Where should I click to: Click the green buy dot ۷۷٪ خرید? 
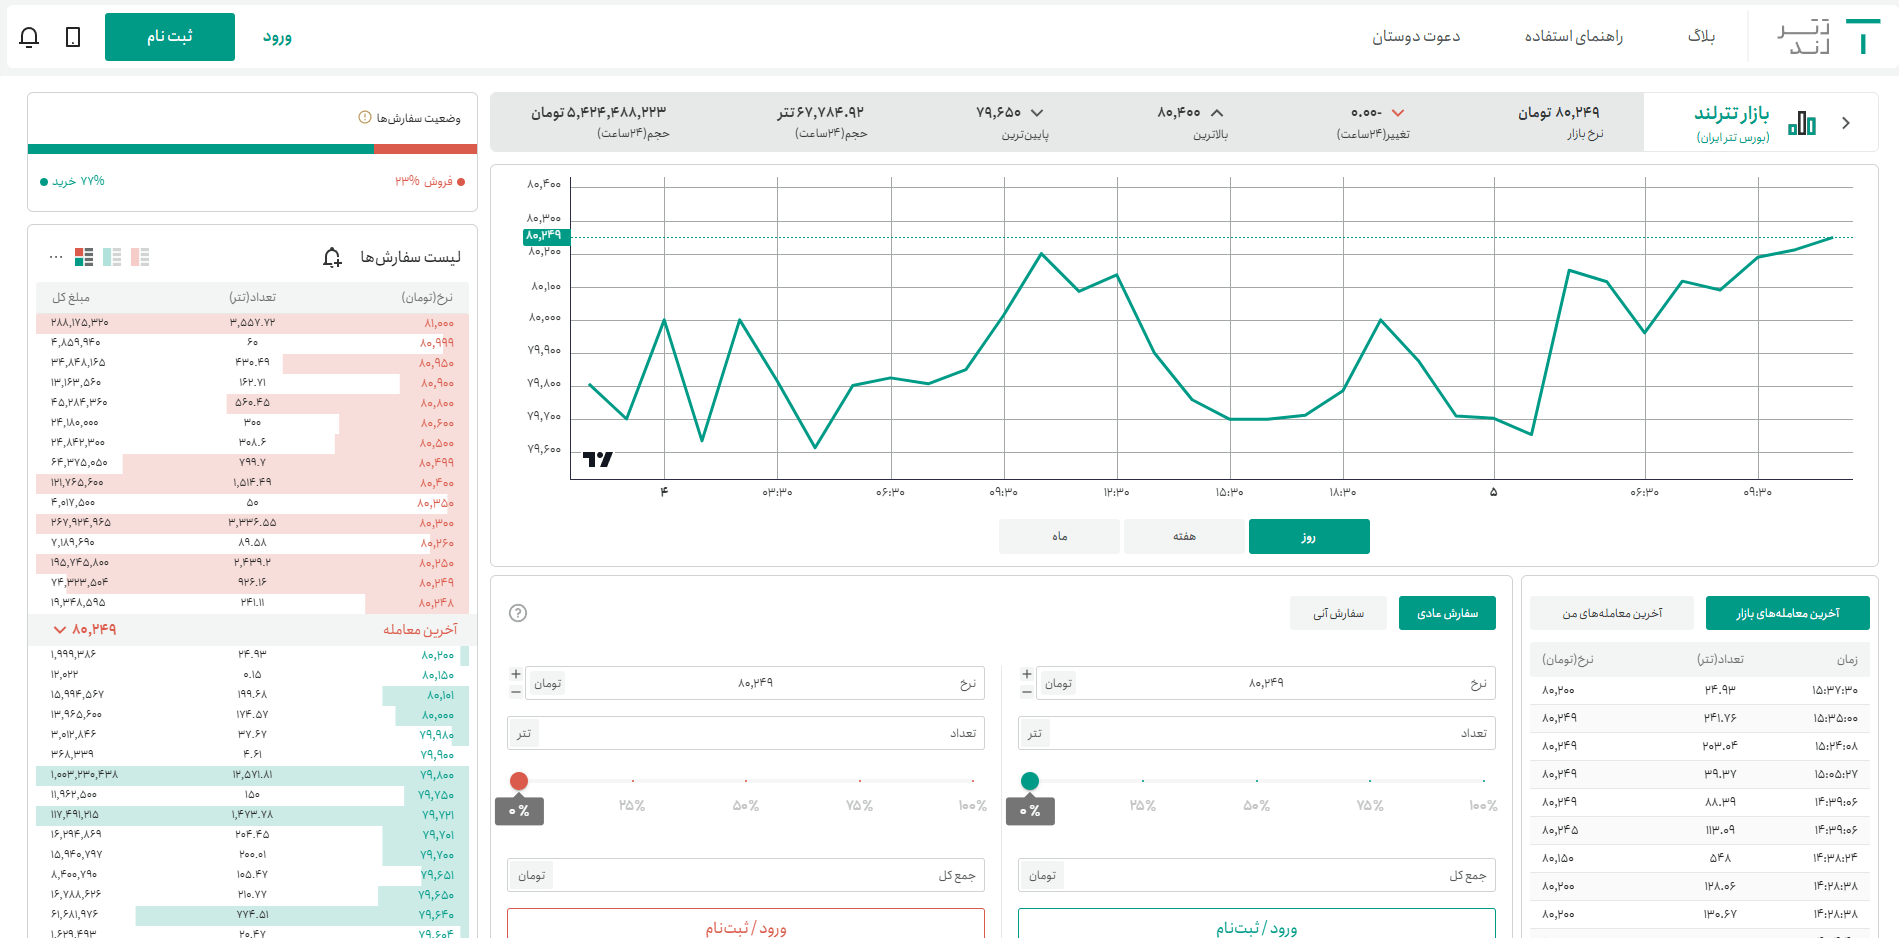pos(44,182)
